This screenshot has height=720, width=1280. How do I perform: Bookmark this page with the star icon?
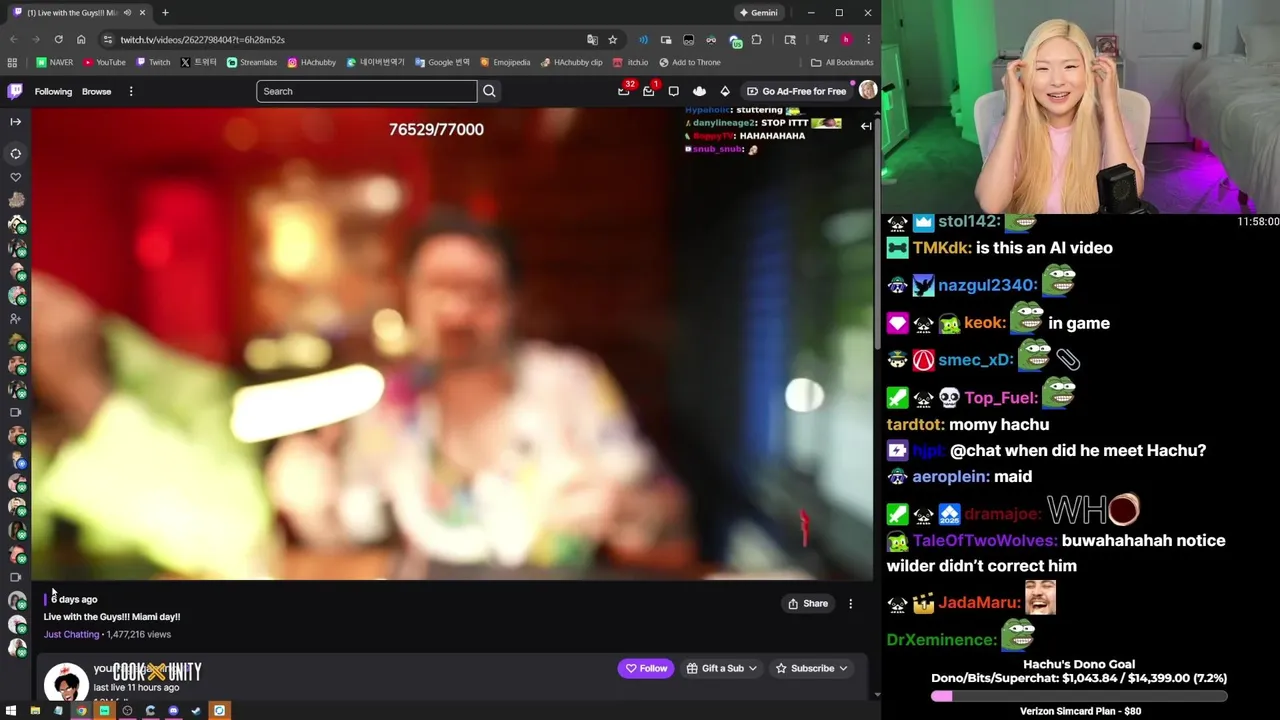pos(612,39)
